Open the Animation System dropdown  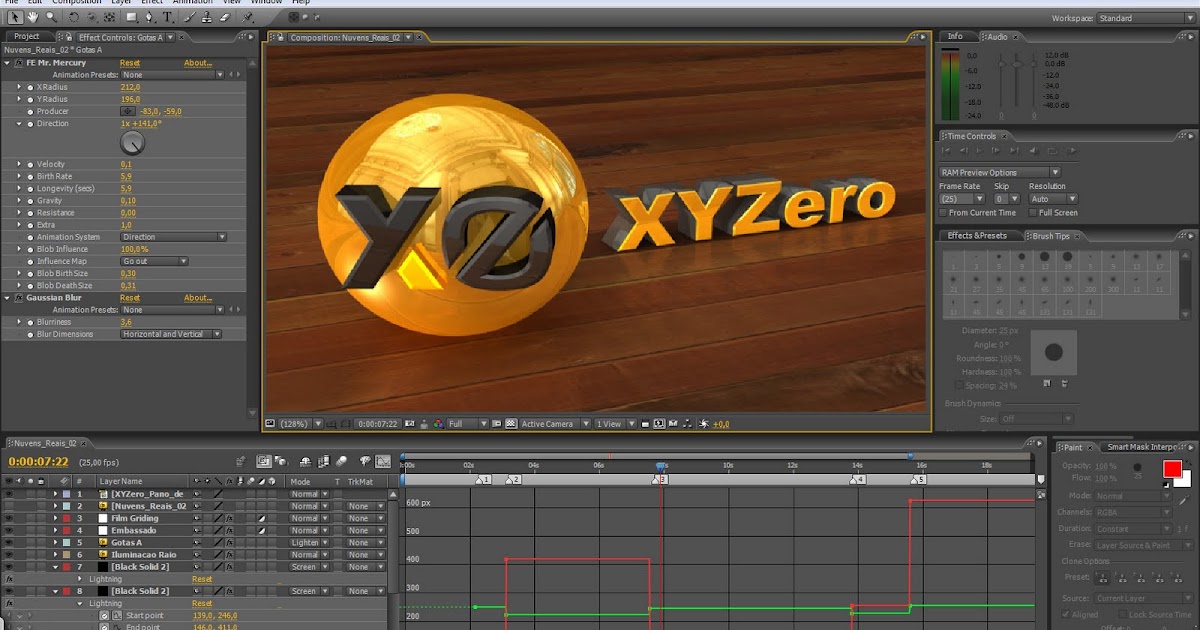click(x=174, y=237)
